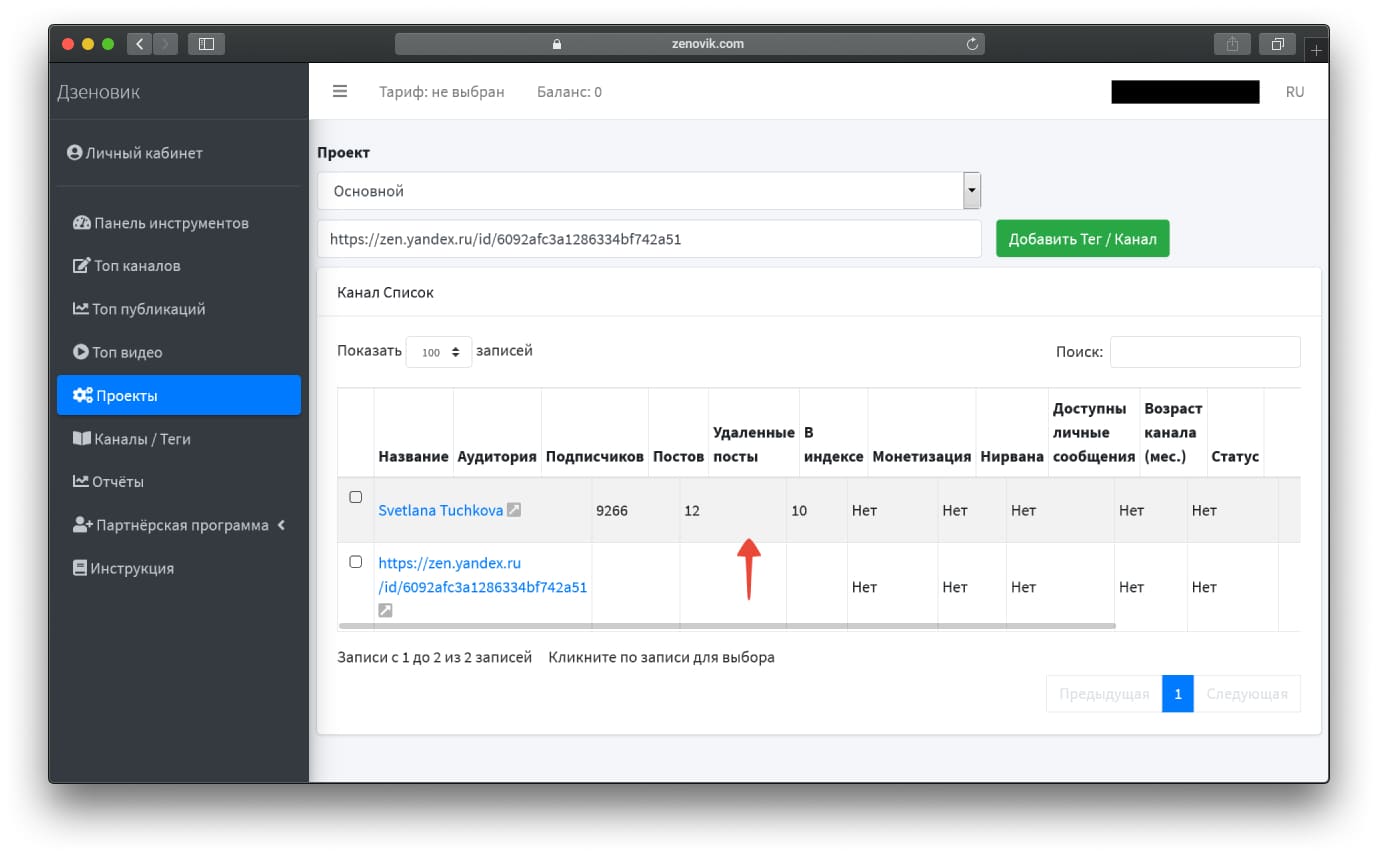The width and height of the screenshot is (1378, 856).
Task: Click the Баланс: 0 label
Action: (x=569, y=91)
